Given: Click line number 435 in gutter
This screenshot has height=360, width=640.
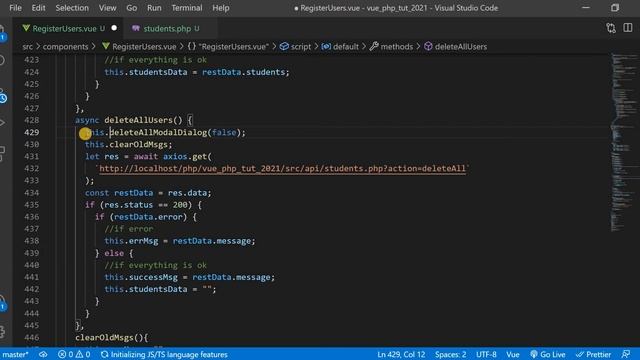Looking at the screenshot, I should point(31,204).
